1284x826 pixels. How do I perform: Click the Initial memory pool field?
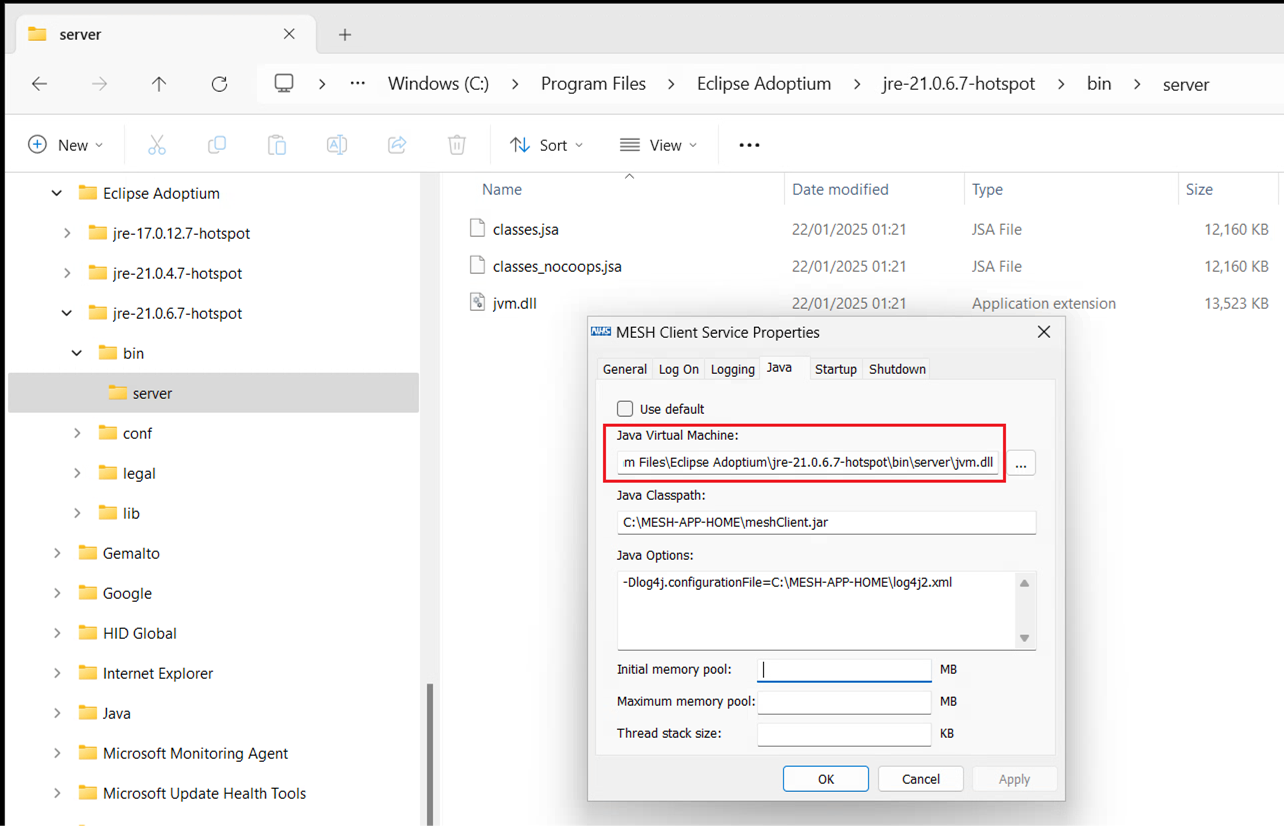click(844, 670)
